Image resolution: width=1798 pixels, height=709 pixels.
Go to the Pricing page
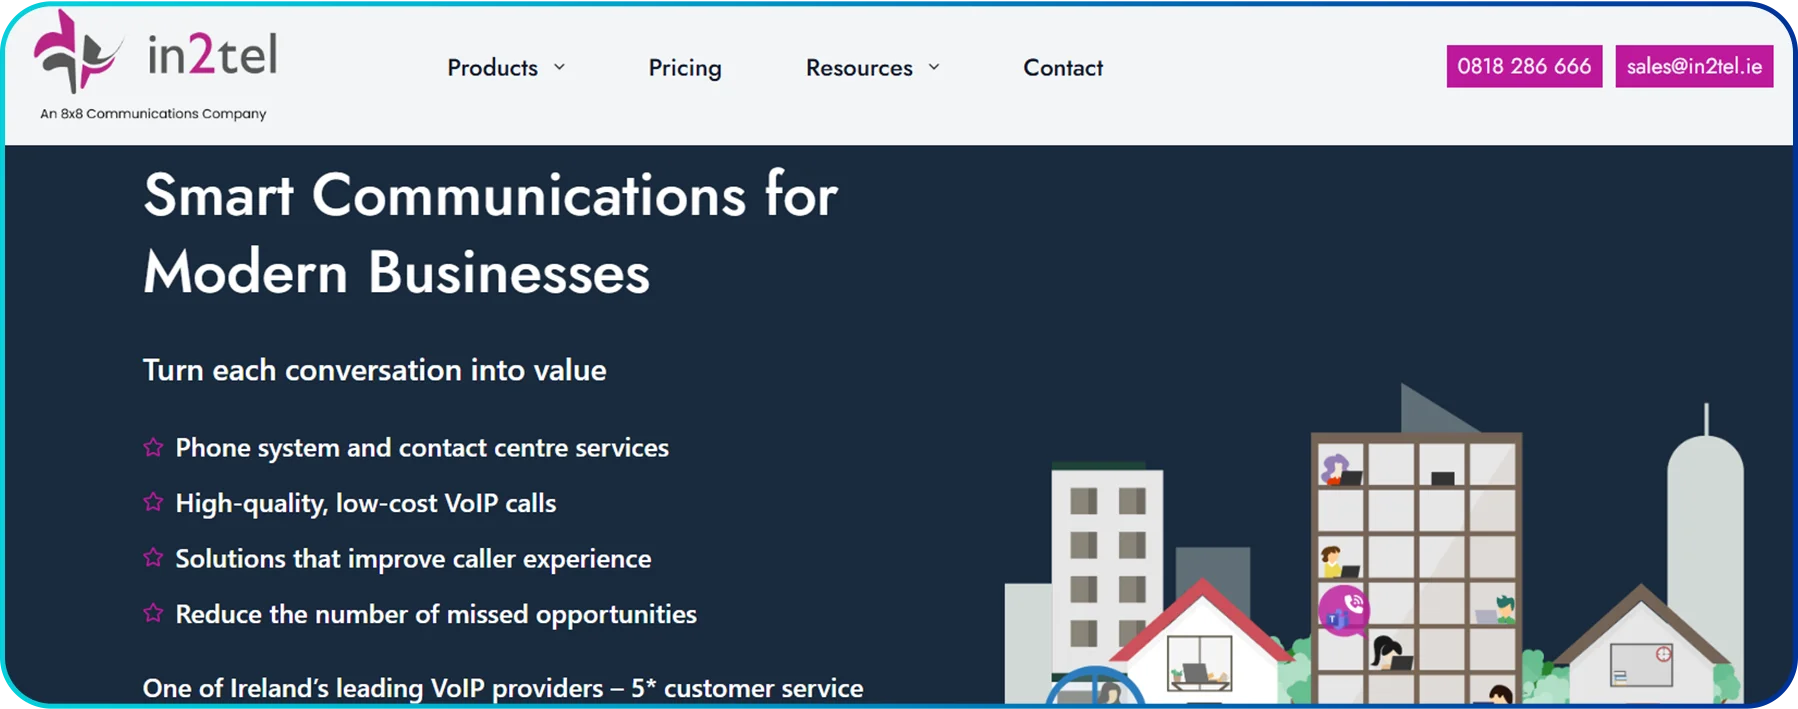point(685,68)
